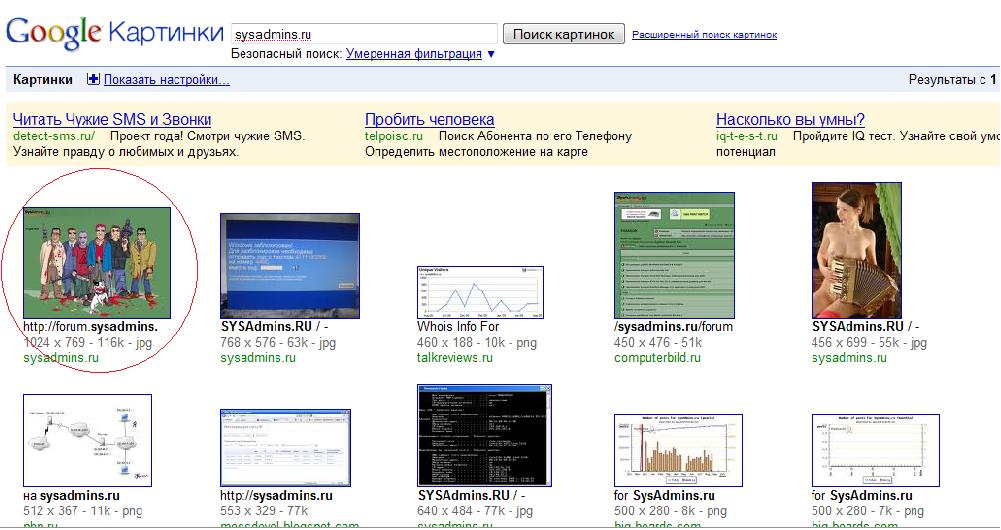Click the 450 x 476 - 51k details
The height and width of the screenshot is (530, 1001).
tap(658, 342)
